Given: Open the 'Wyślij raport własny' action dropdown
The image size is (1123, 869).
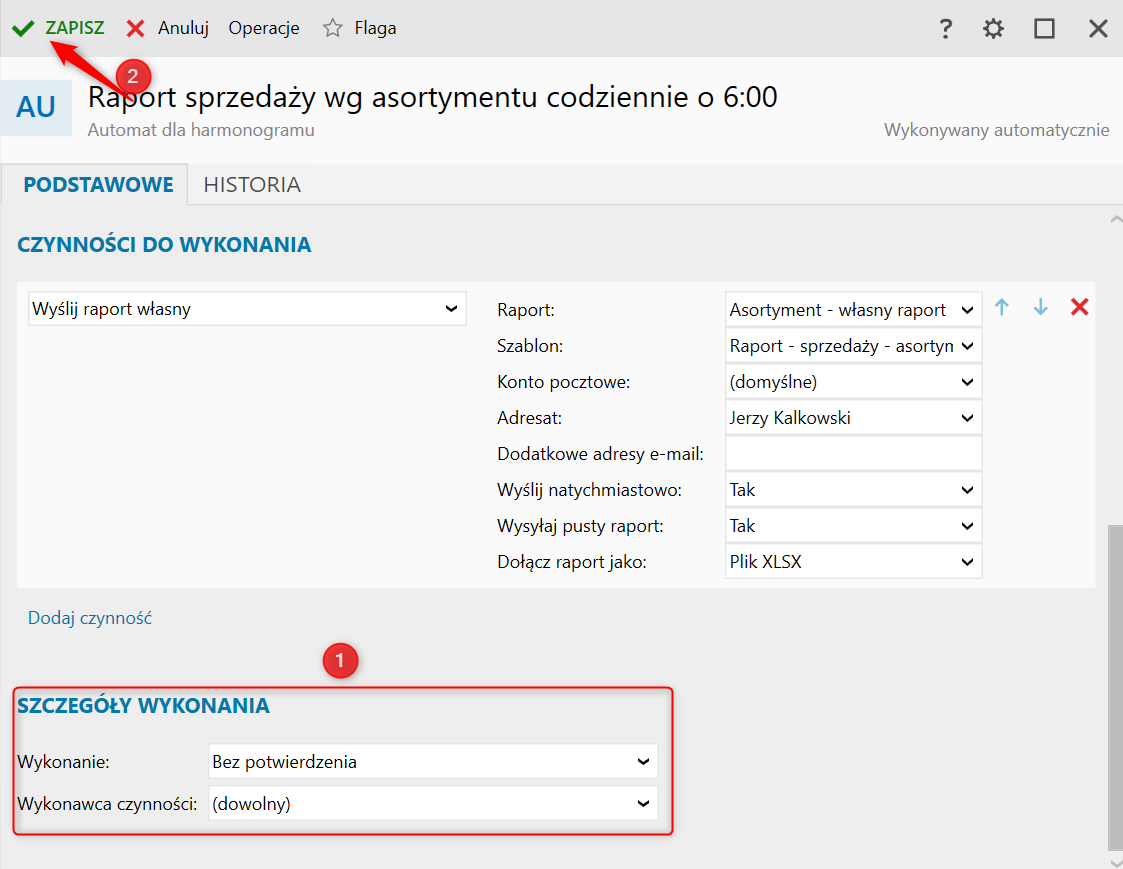Looking at the screenshot, I should coord(247,309).
